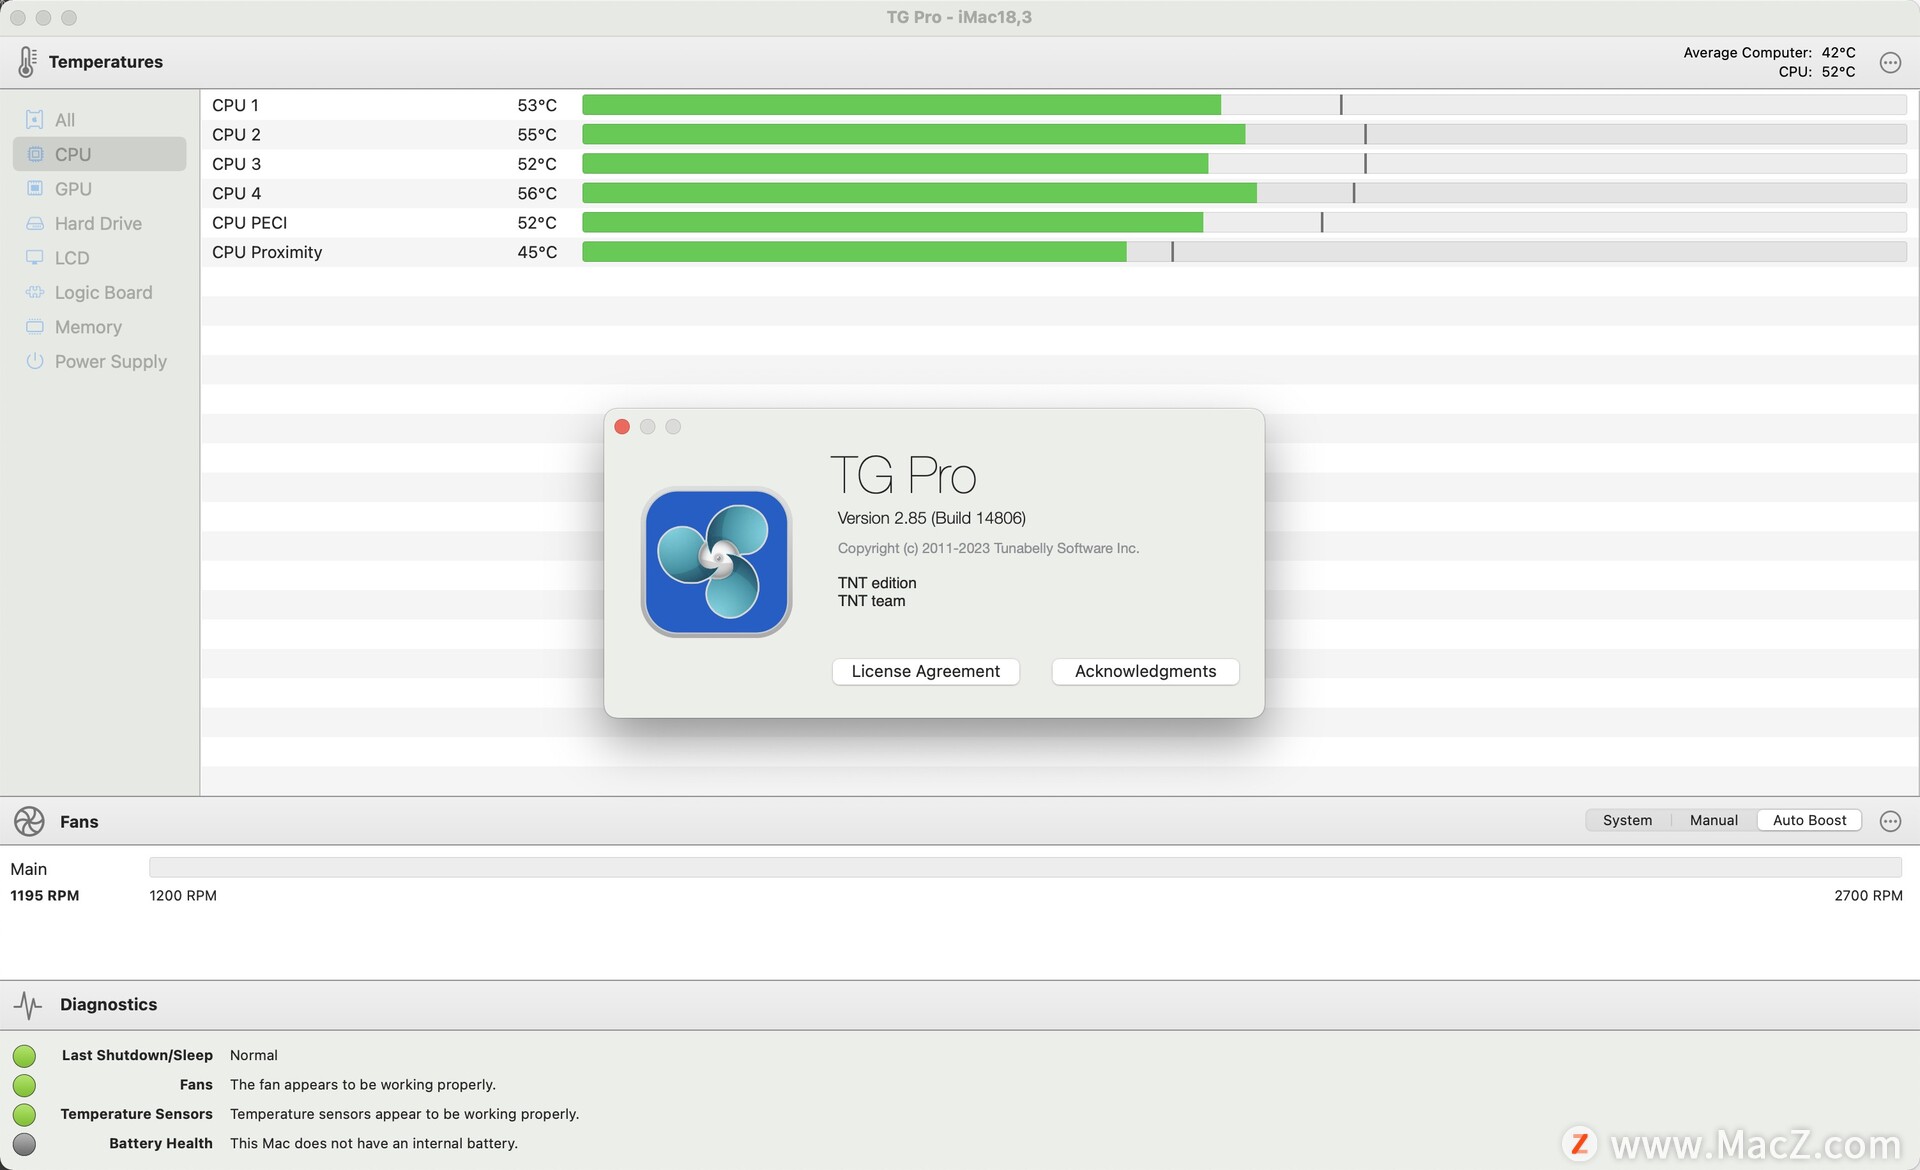Image resolution: width=1920 pixels, height=1170 pixels.
Task: Click 'This Mac does not have an internal battery' text
Action: [374, 1143]
